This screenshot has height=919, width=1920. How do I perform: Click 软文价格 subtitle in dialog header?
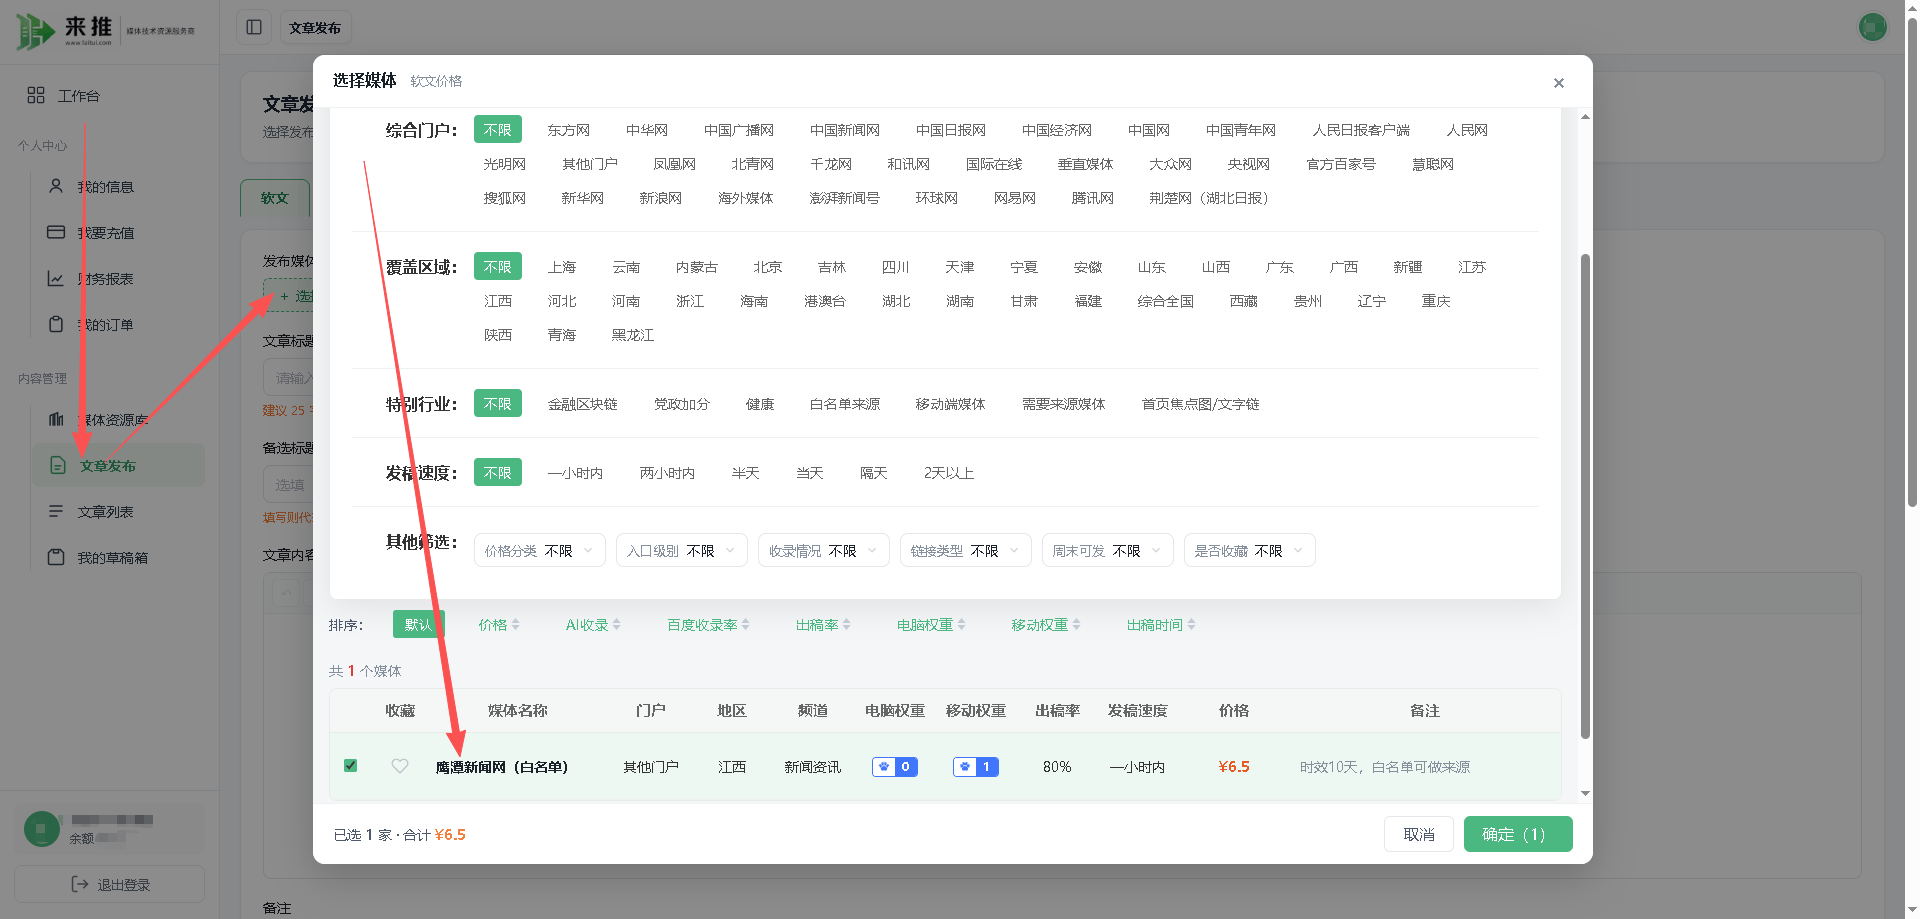436,81
